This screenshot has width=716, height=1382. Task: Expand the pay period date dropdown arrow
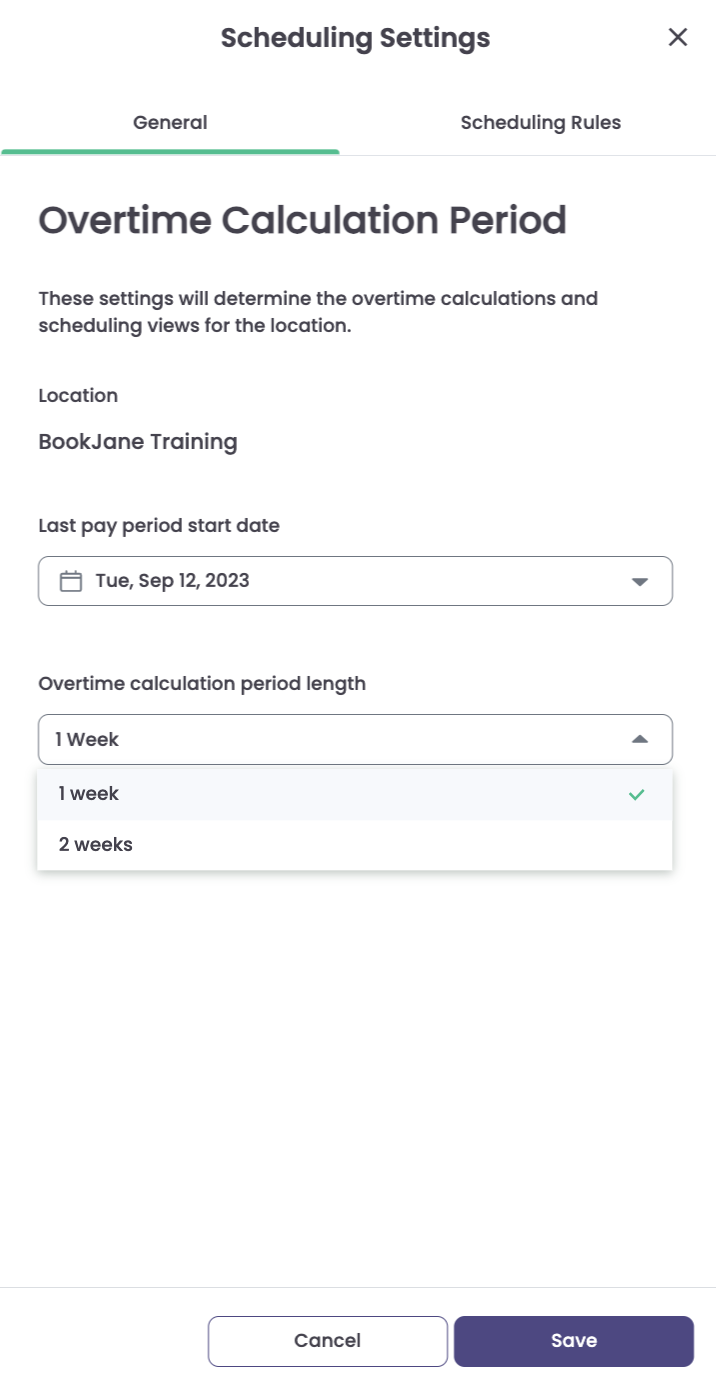coord(640,581)
